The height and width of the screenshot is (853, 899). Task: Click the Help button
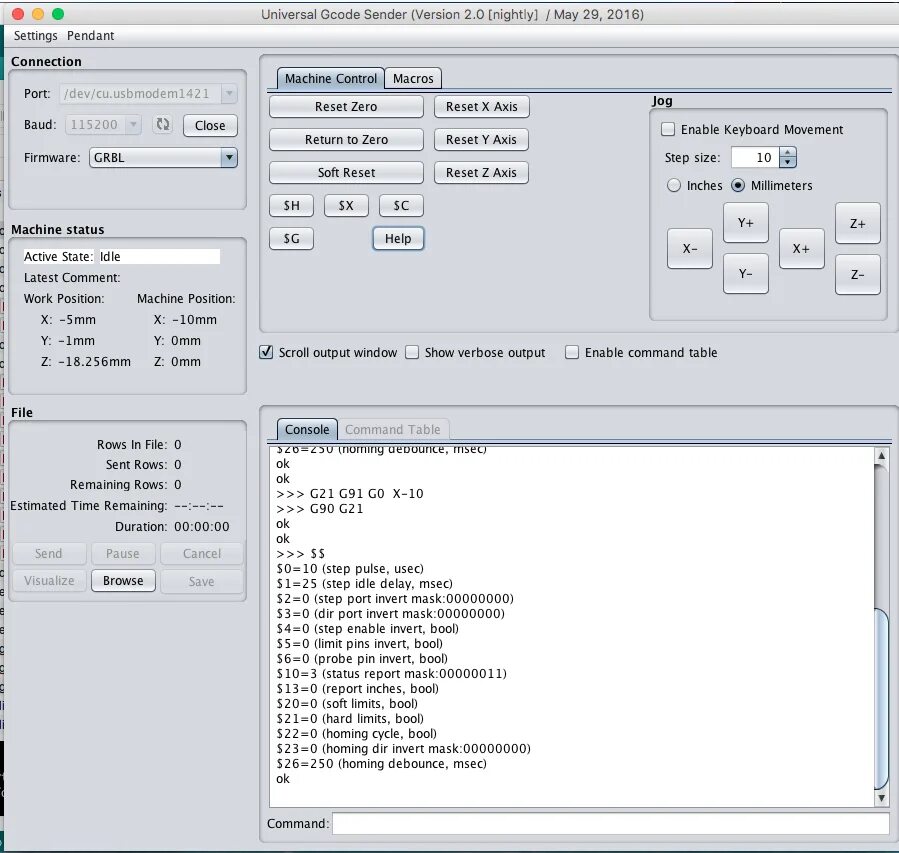tap(398, 238)
